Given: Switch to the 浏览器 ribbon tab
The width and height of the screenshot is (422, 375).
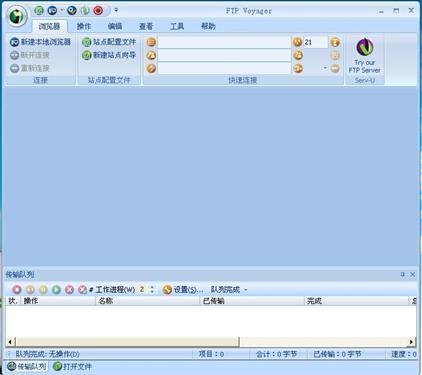Looking at the screenshot, I should 49,26.
